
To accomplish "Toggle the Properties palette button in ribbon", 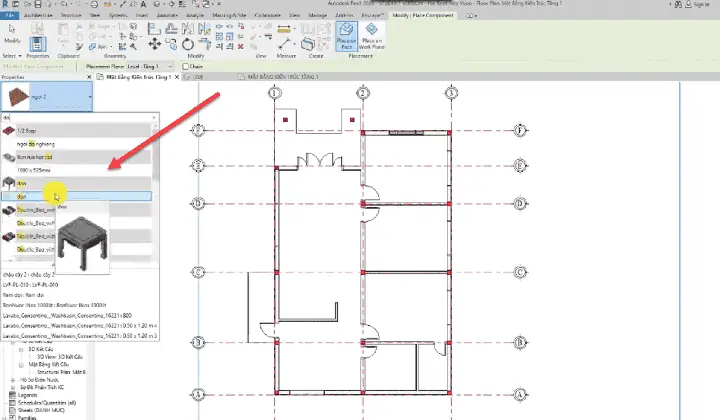I will coord(38,44).
